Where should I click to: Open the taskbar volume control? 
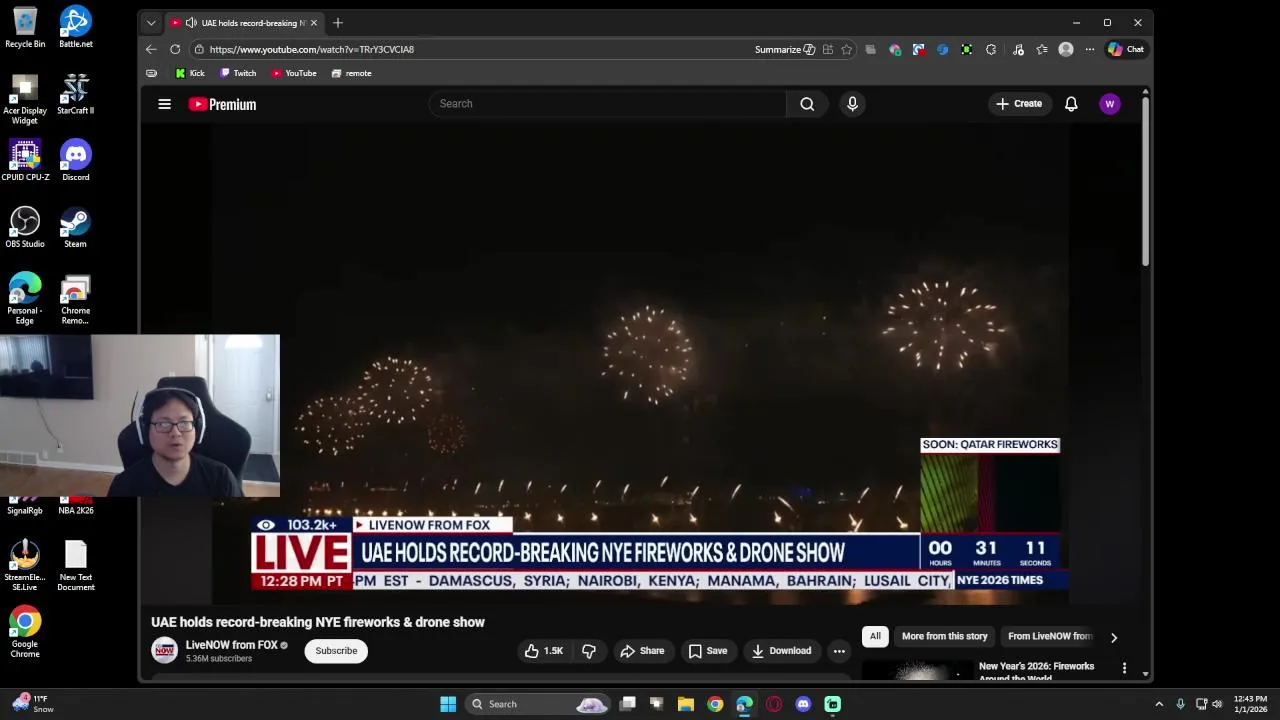click(1217, 704)
